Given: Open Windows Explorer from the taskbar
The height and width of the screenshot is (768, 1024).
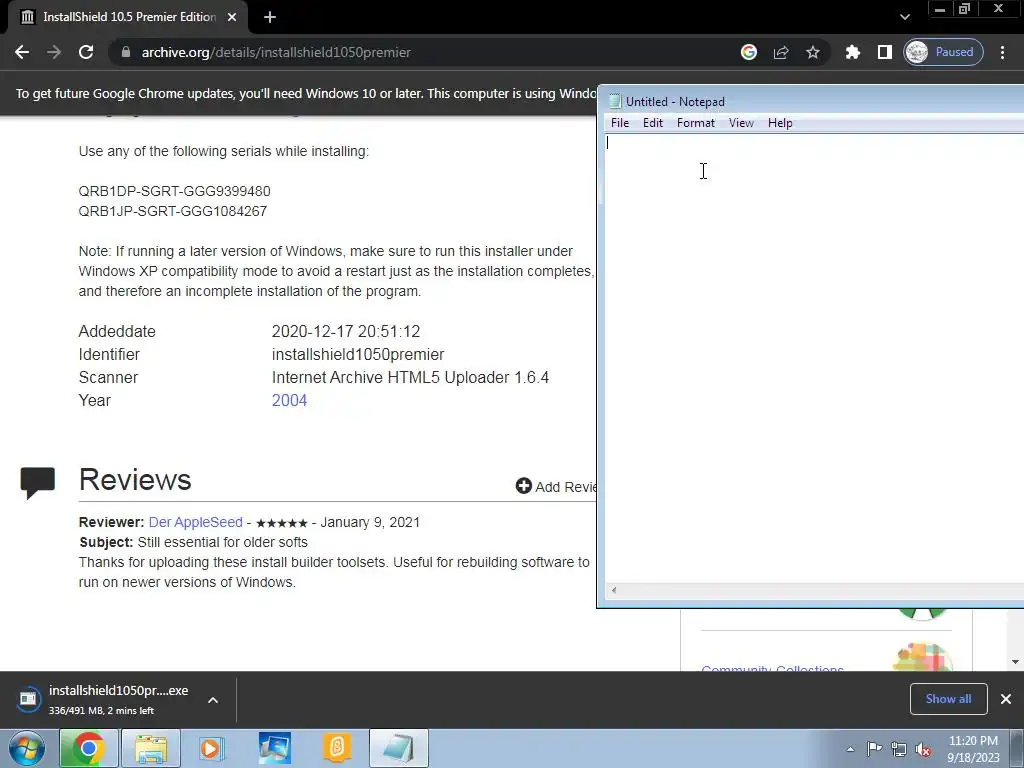Looking at the screenshot, I should [x=151, y=748].
